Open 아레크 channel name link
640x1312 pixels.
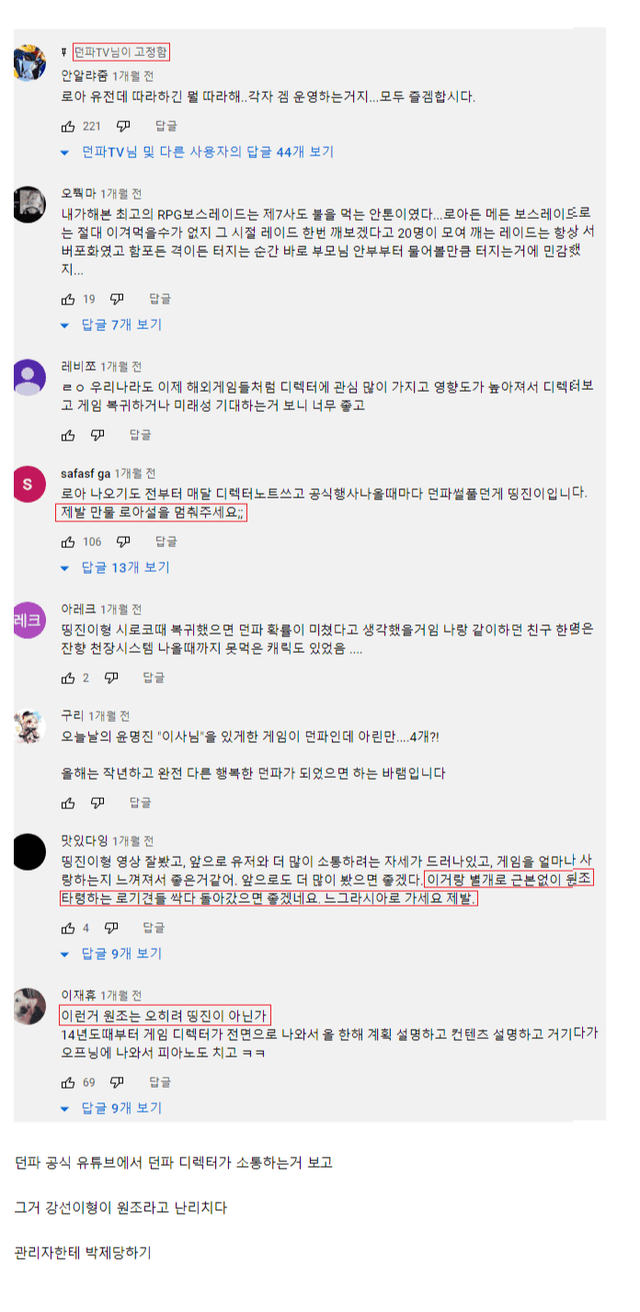pos(76,609)
